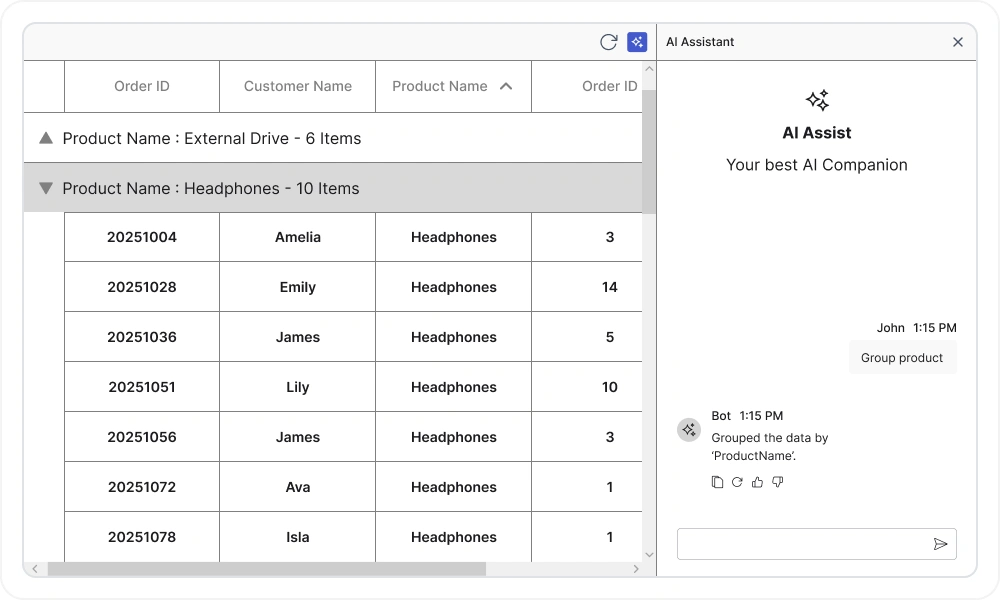This screenshot has width=1000, height=600.
Task: Click the AI Assist sparkle logo
Action: pyautogui.click(x=817, y=100)
